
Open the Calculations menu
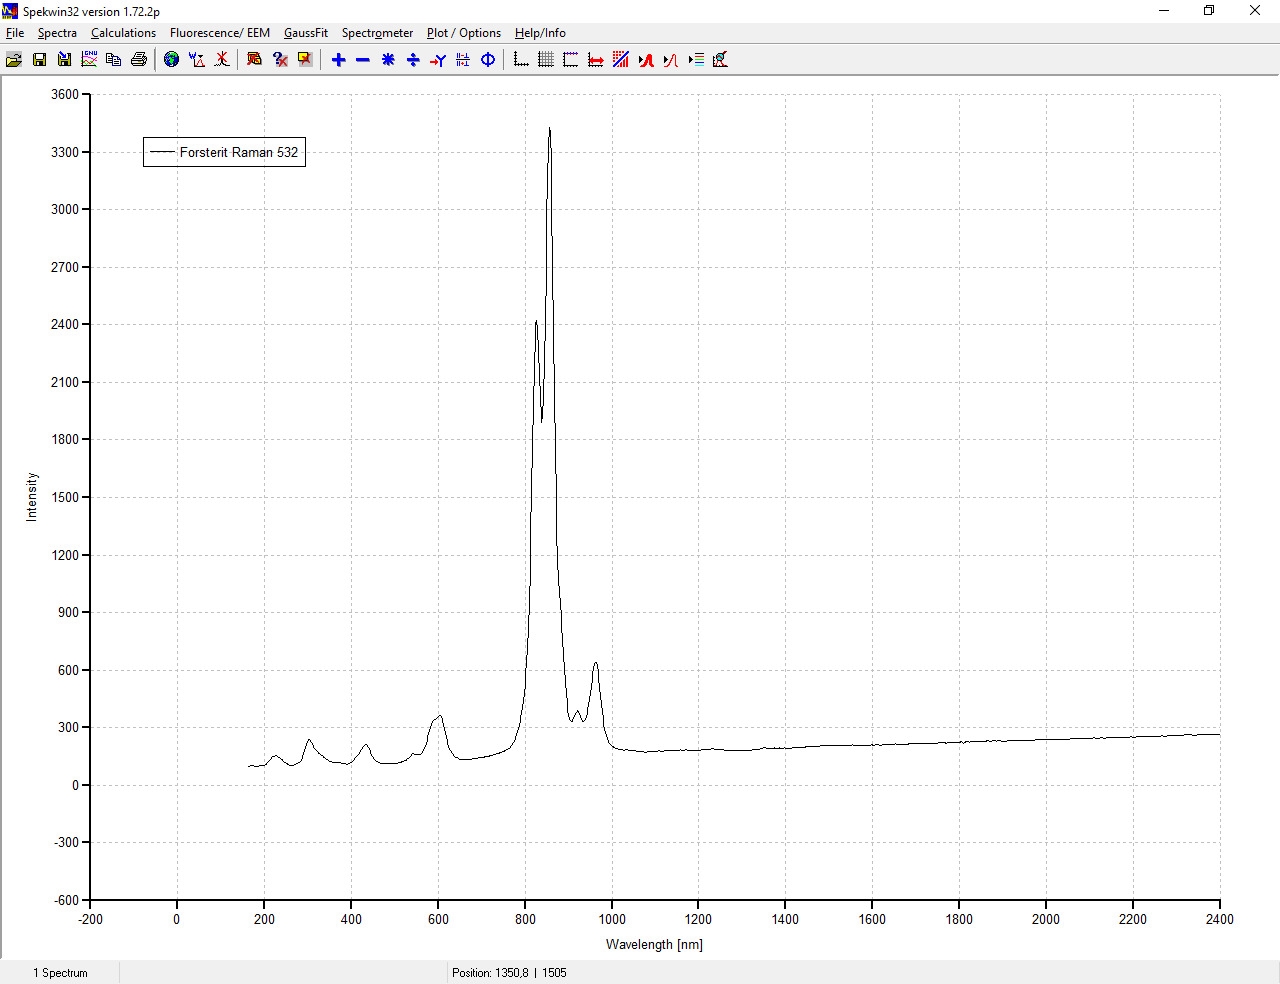click(x=123, y=33)
